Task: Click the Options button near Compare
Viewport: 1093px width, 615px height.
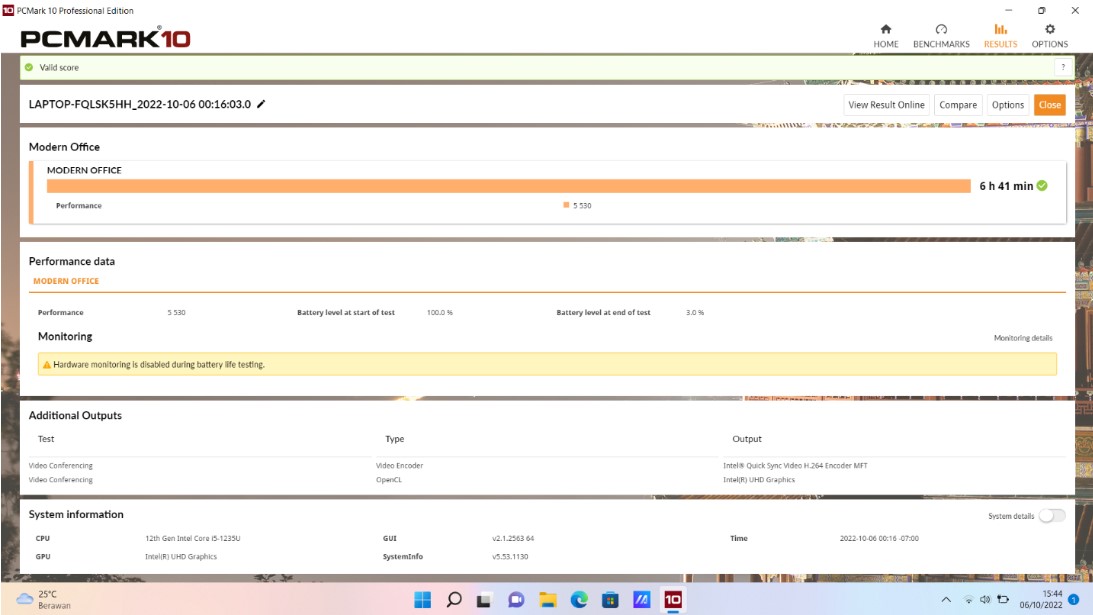Action: click(1008, 105)
